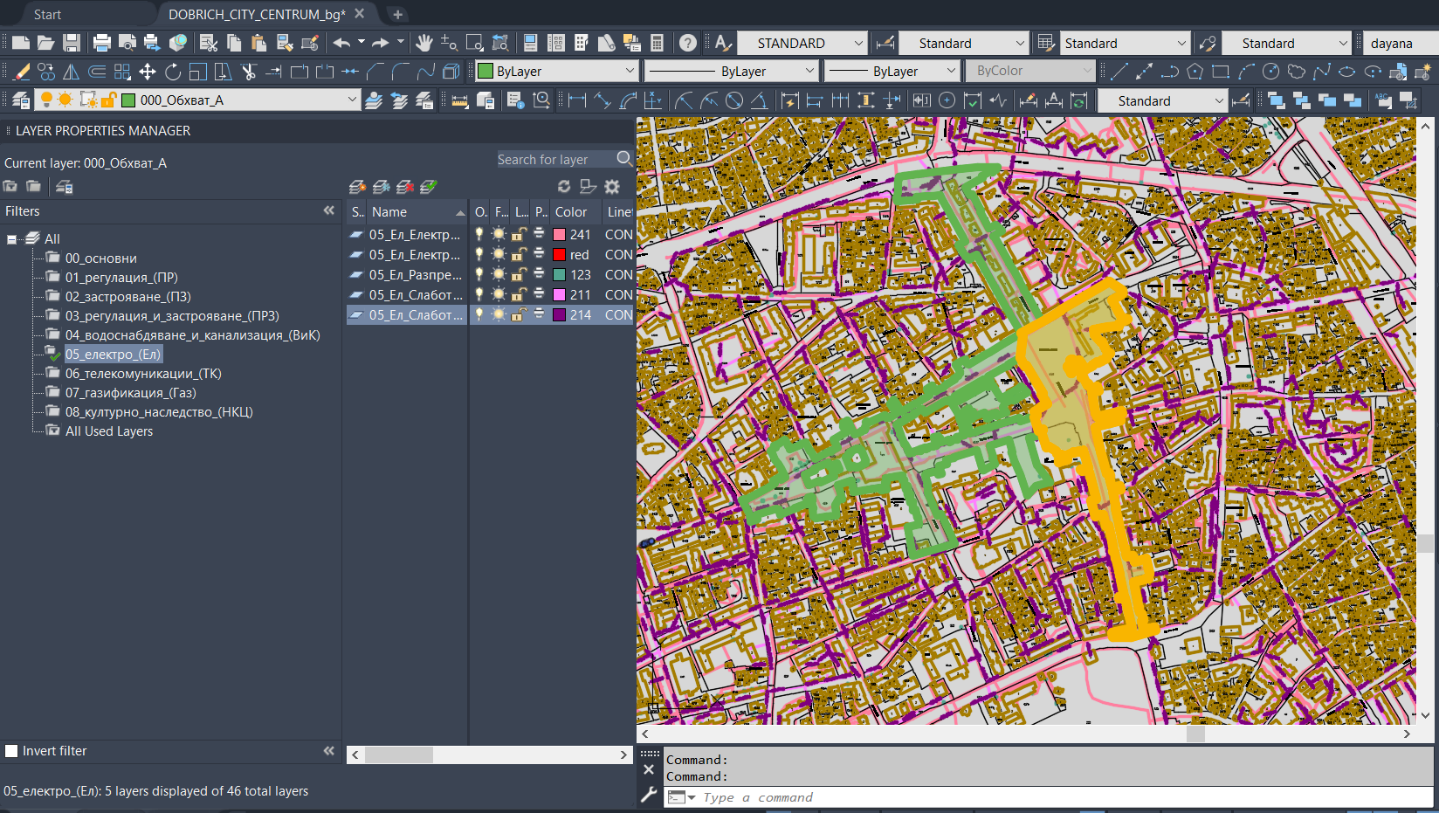Viewport: 1439px width, 813px height.
Task: Select the 06_телекомуникации_(ТК) filter
Action: tap(143, 373)
